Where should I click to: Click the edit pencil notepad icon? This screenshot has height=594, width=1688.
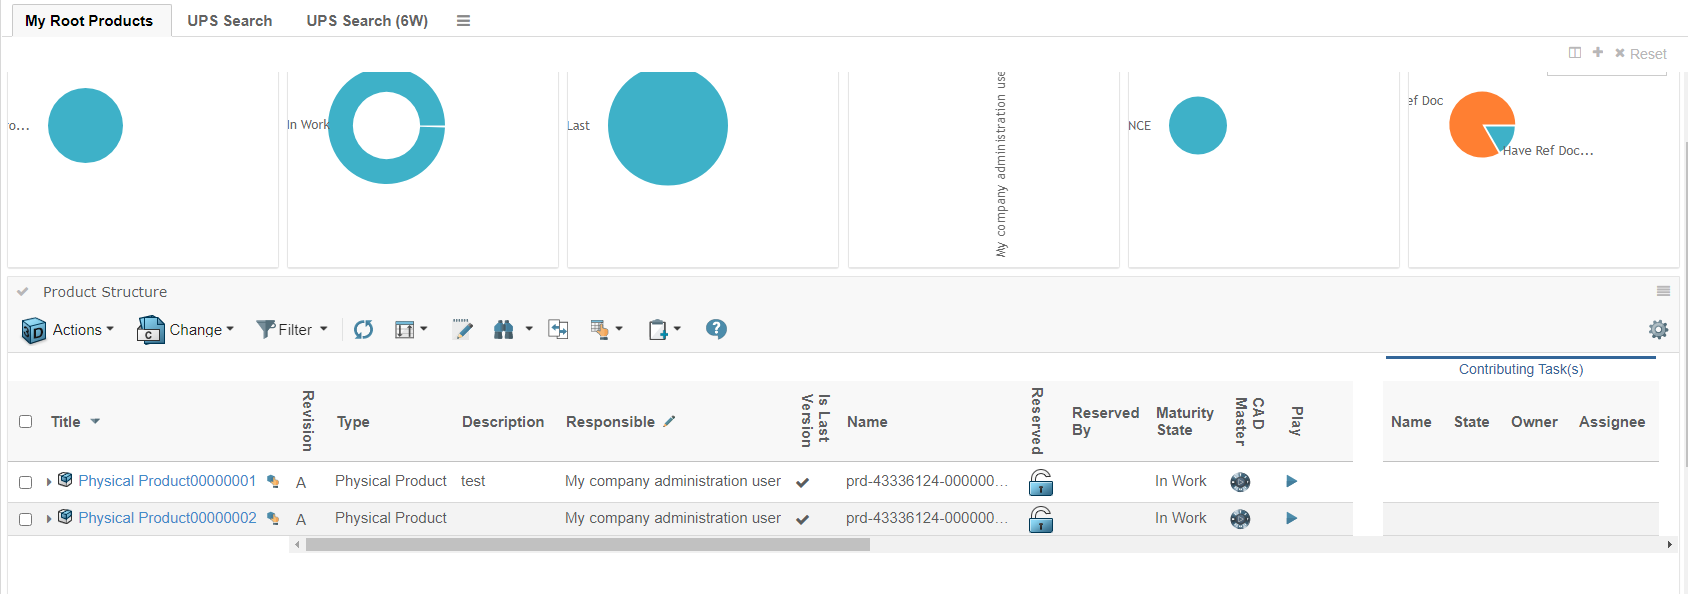point(462,330)
